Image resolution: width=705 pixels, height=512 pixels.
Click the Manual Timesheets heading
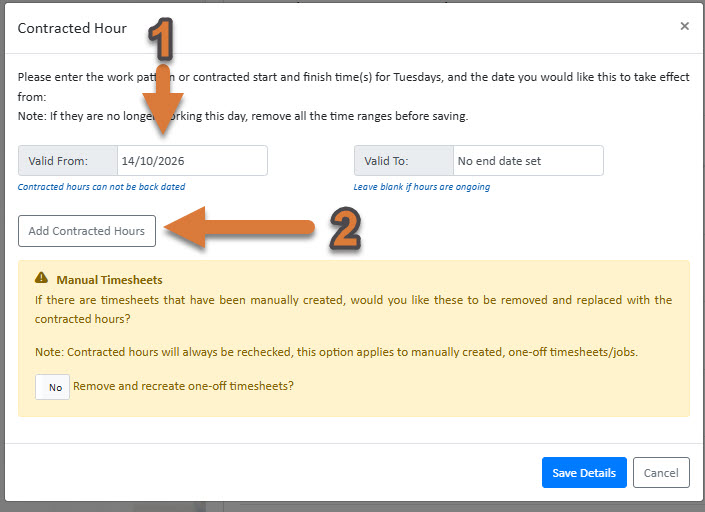pos(109,280)
